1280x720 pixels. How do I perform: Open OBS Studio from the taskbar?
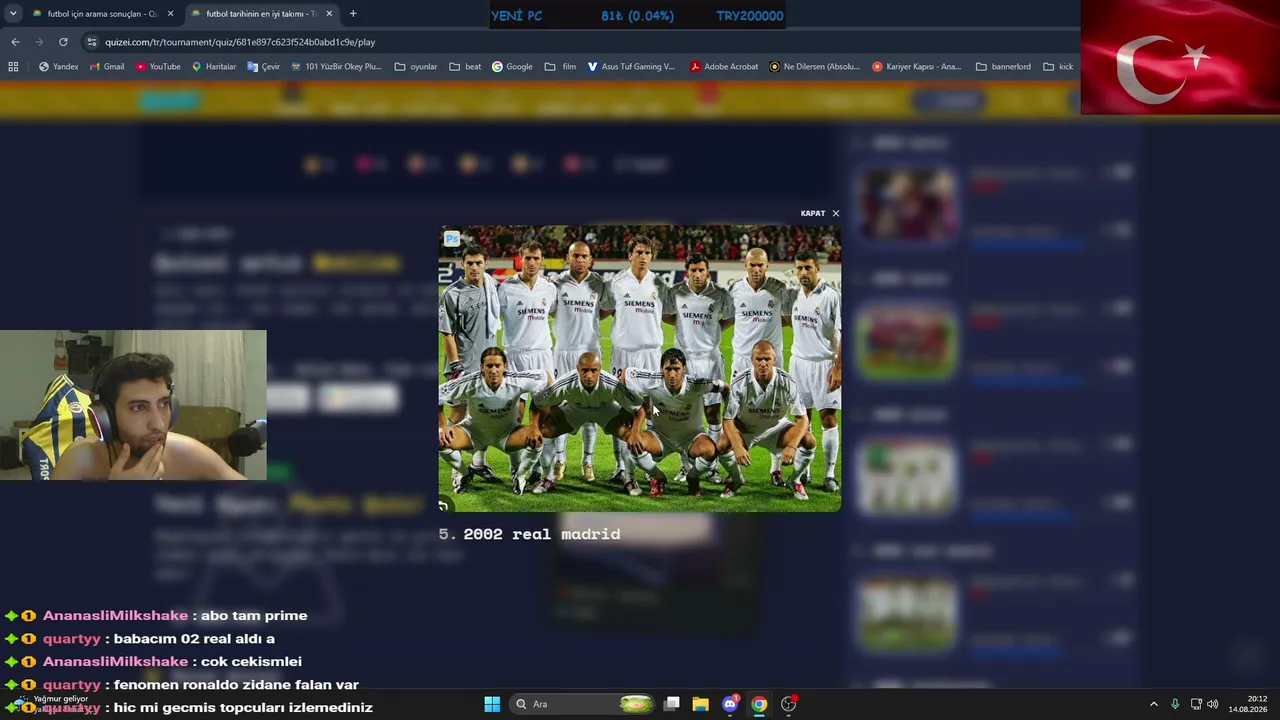click(788, 704)
